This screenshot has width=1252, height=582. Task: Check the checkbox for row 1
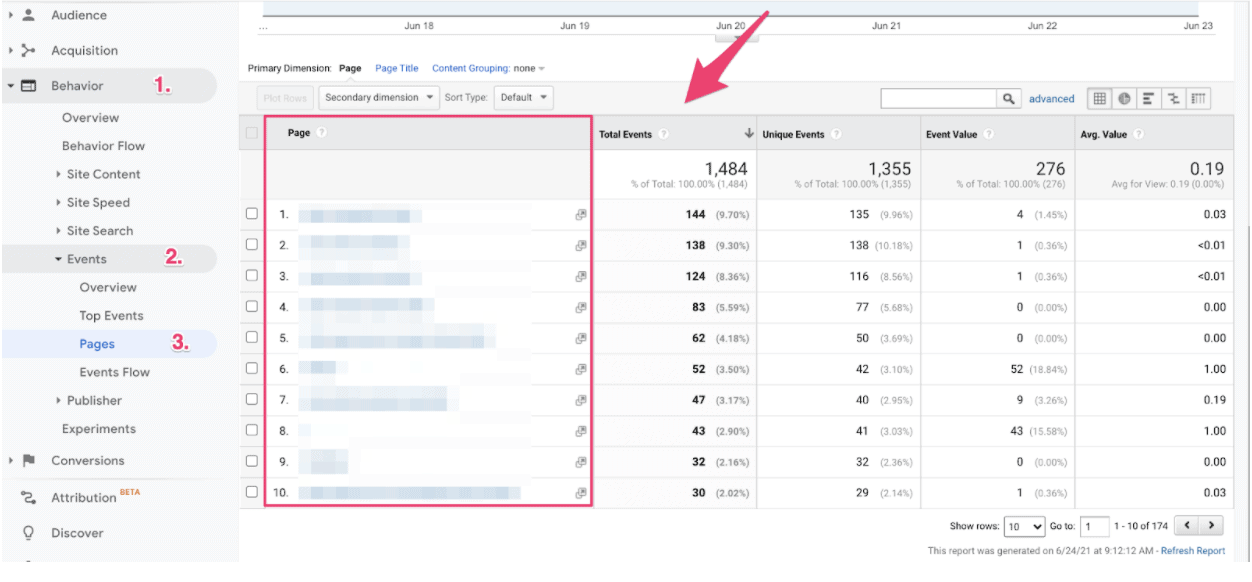click(252, 214)
